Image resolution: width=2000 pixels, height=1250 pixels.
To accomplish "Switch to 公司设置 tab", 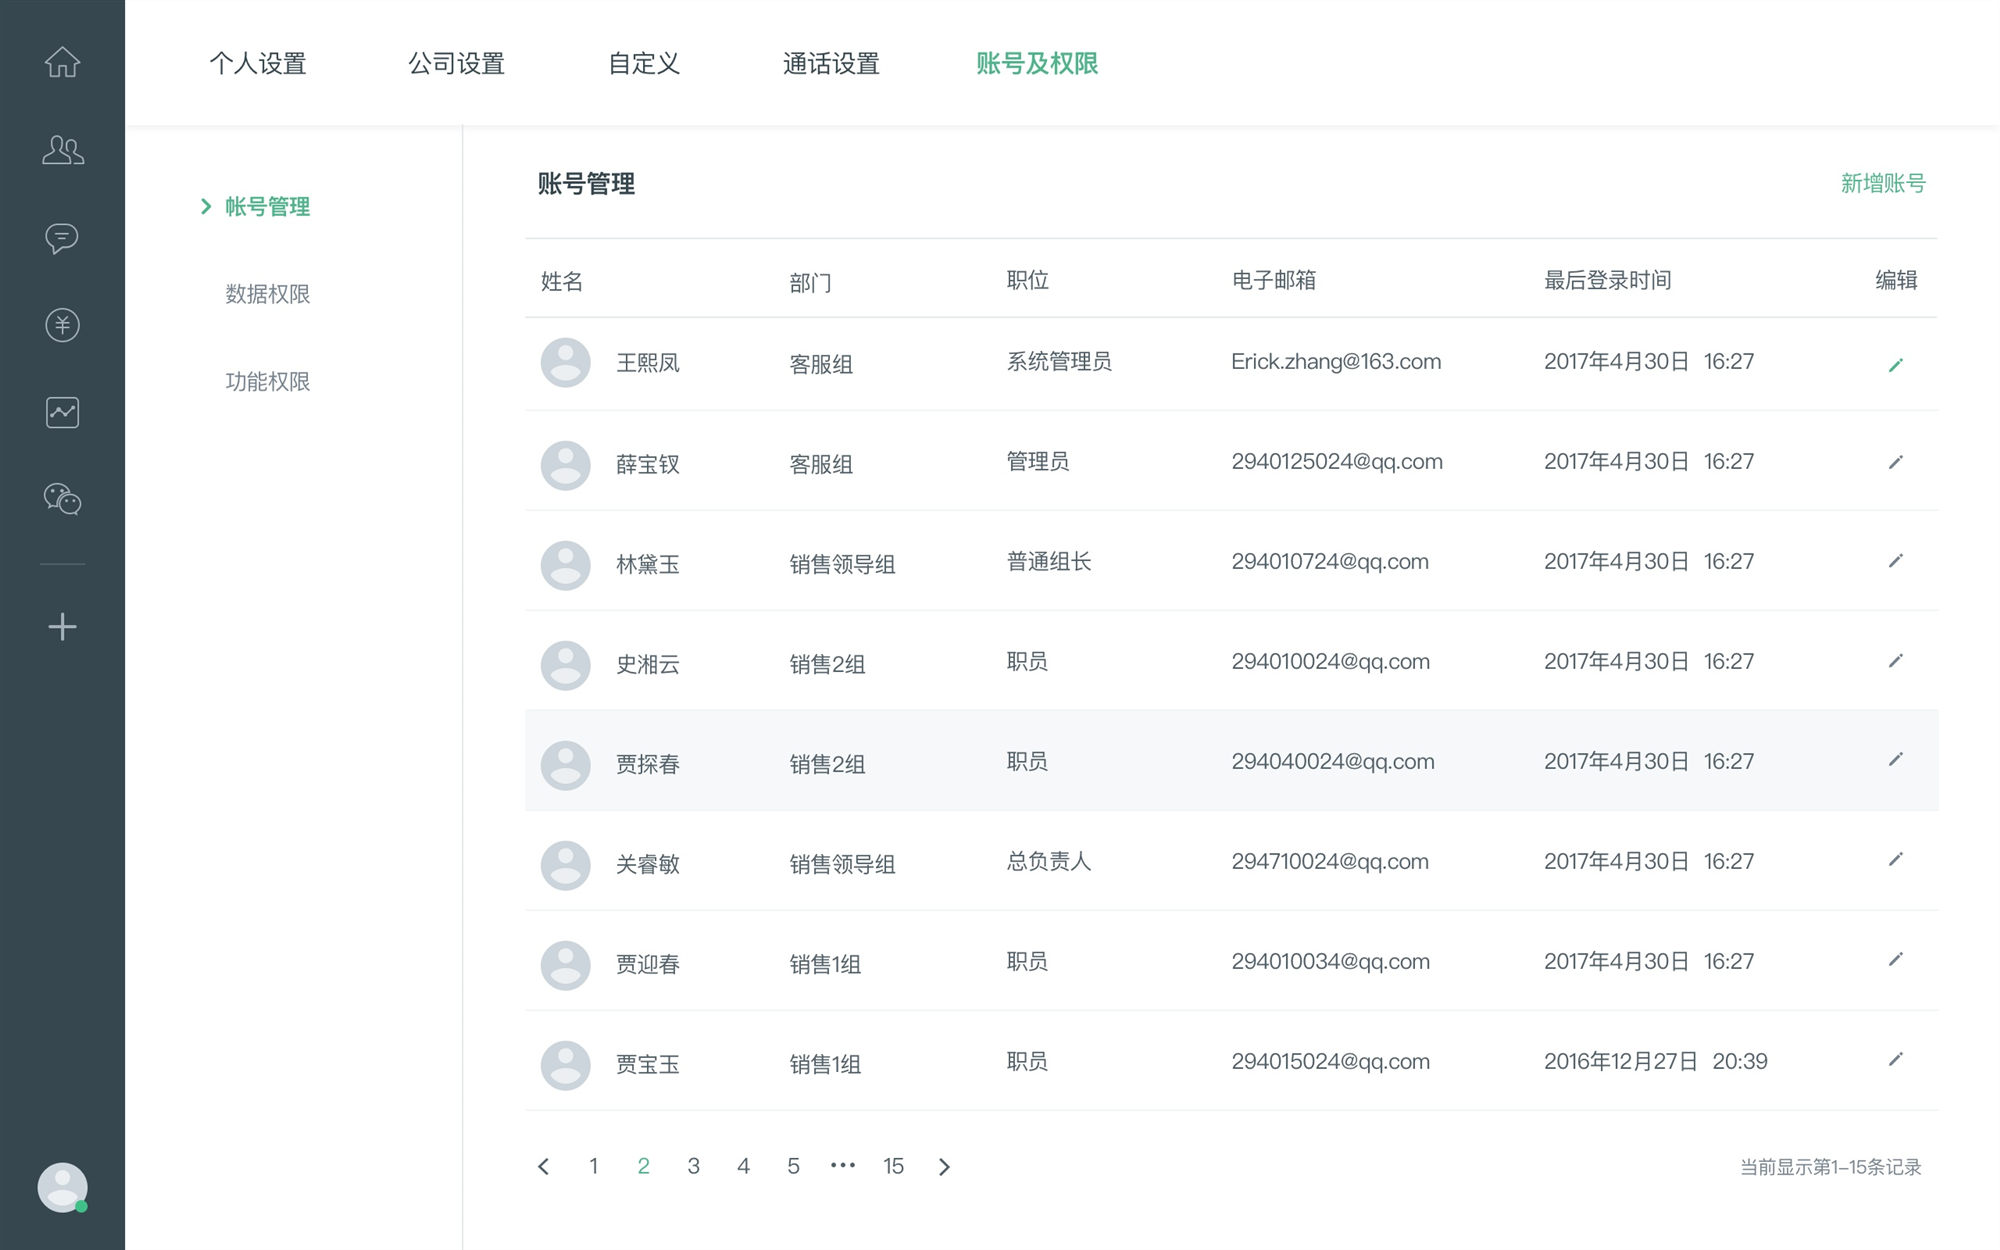I will click(456, 63).
